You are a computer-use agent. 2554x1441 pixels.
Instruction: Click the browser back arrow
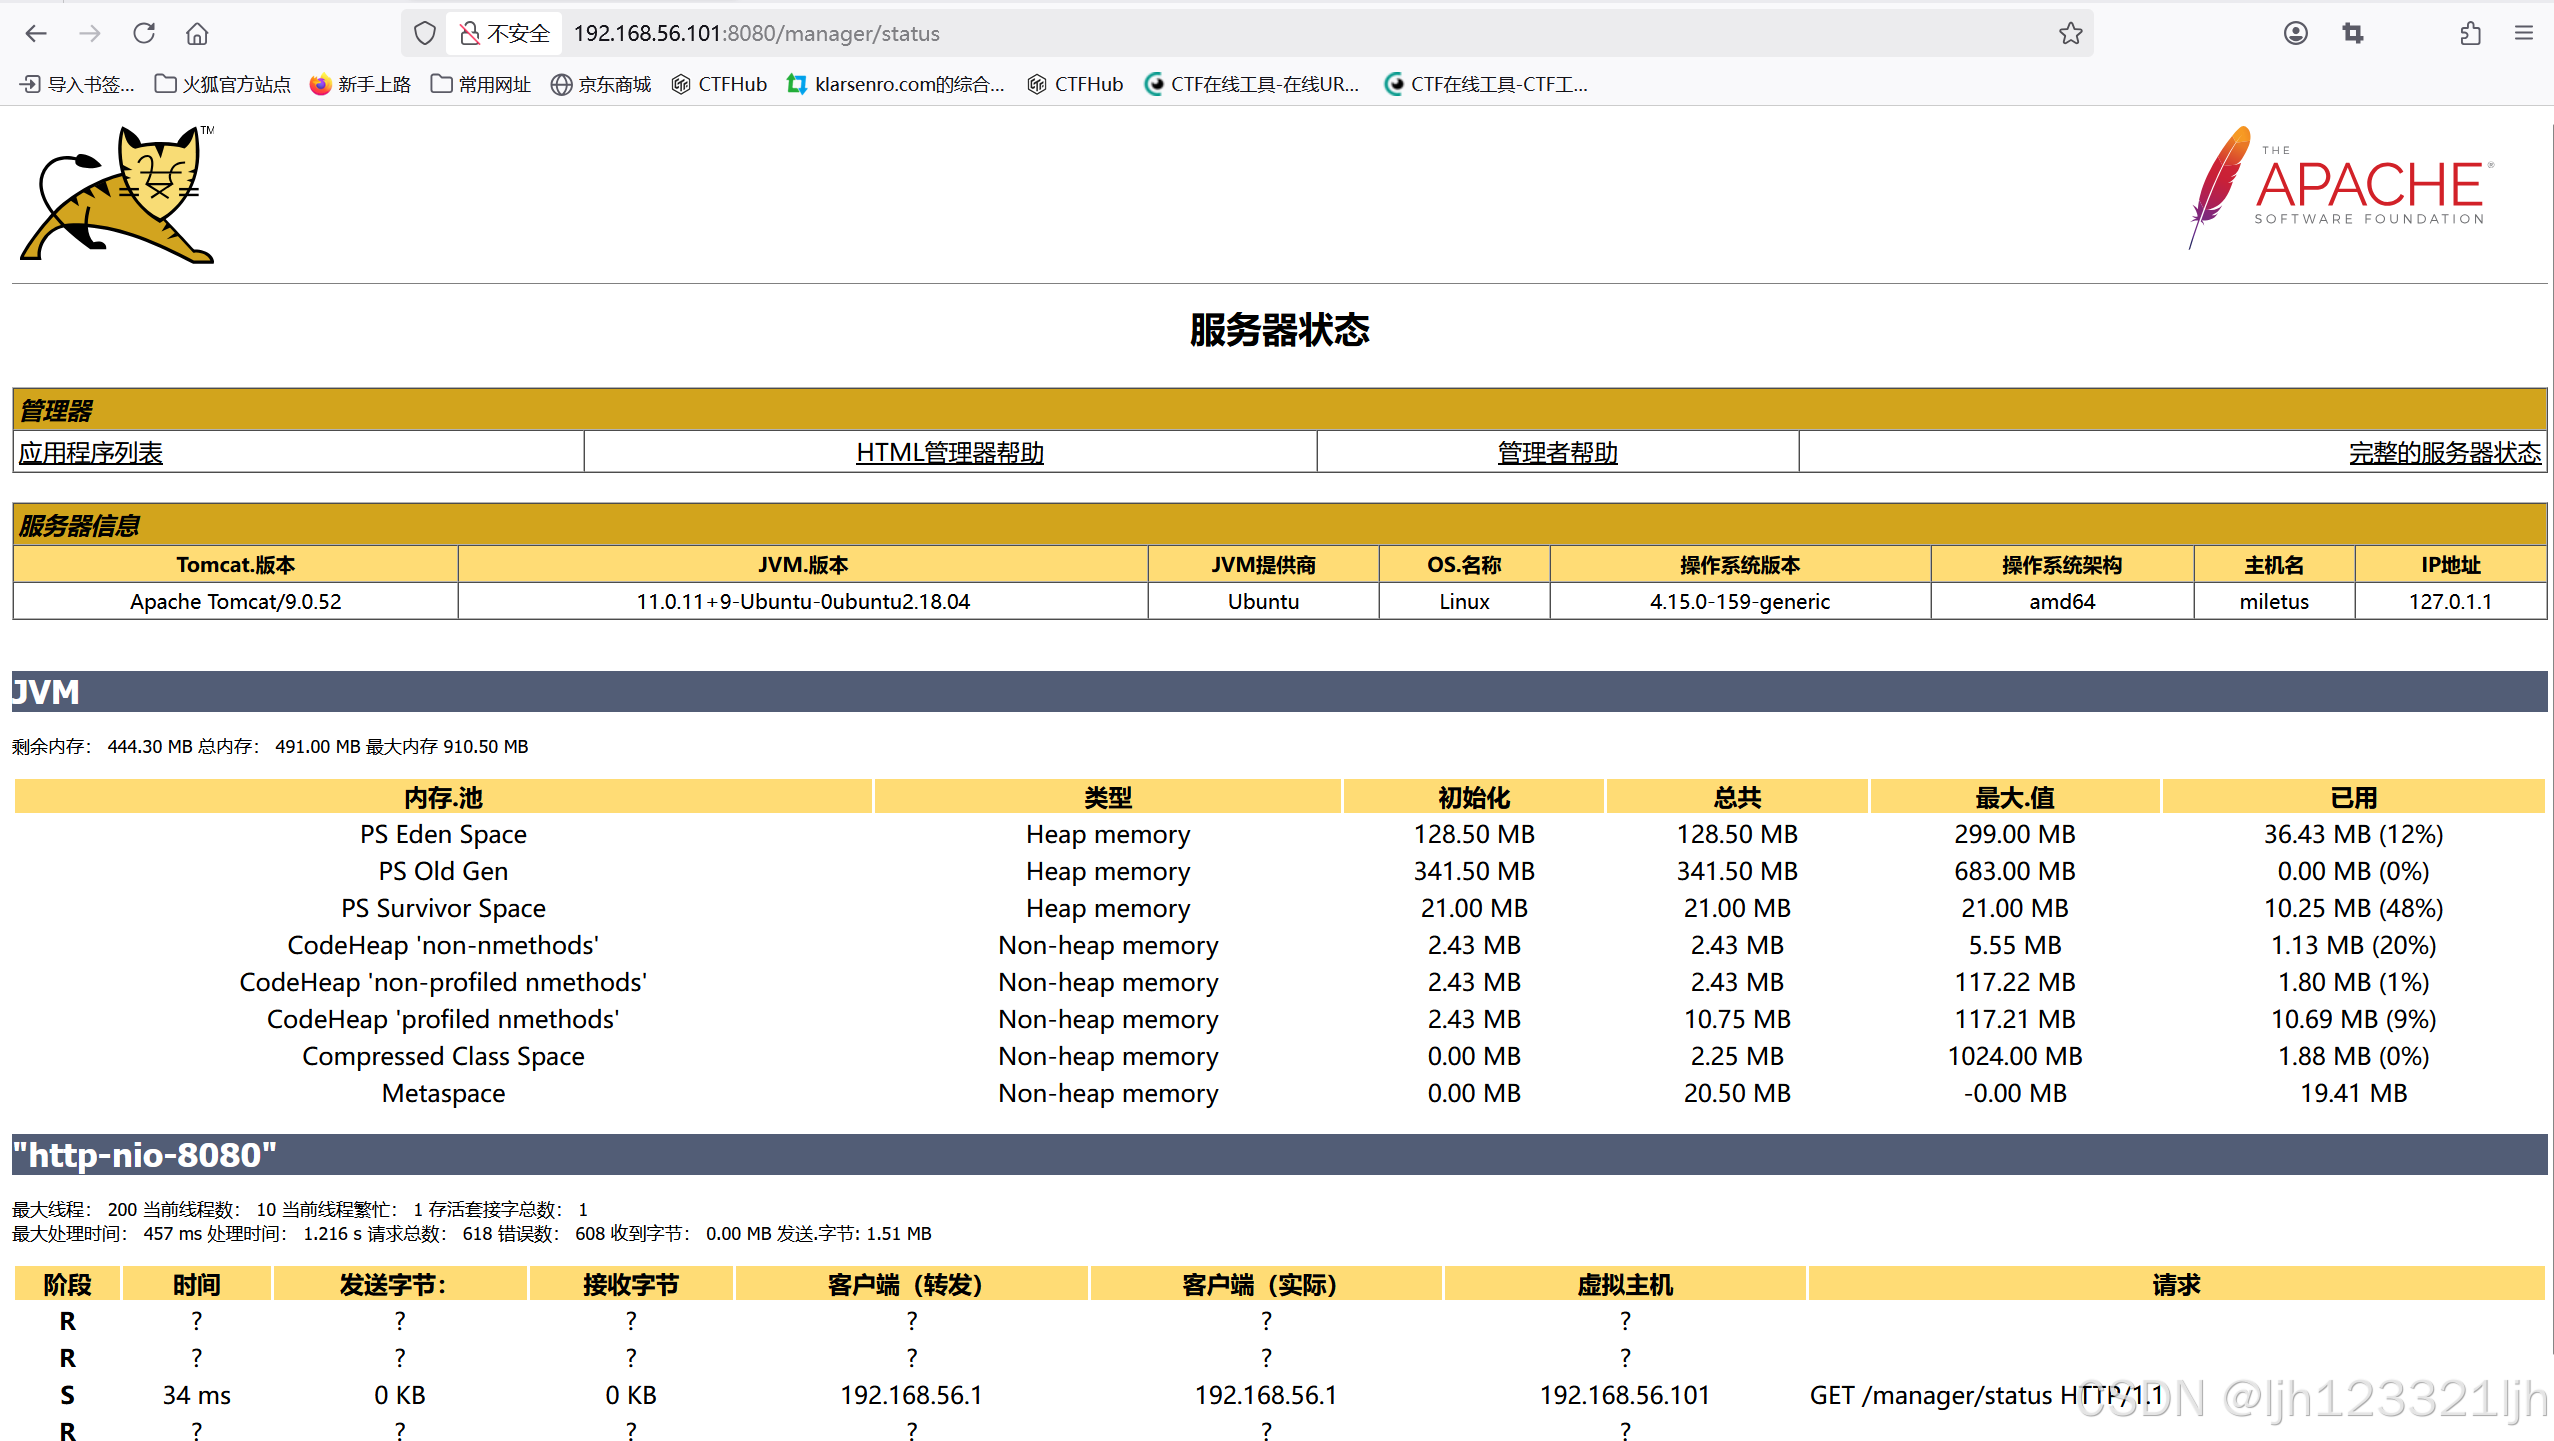click(x=36, y=33)
